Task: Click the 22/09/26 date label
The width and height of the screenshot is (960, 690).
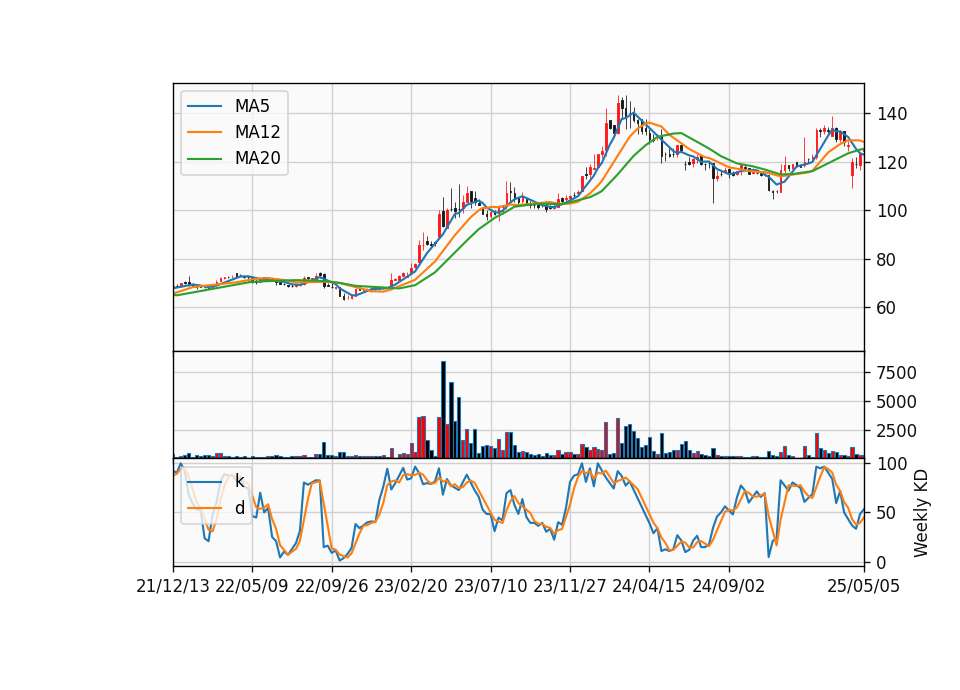Action: tap(332, 587)
